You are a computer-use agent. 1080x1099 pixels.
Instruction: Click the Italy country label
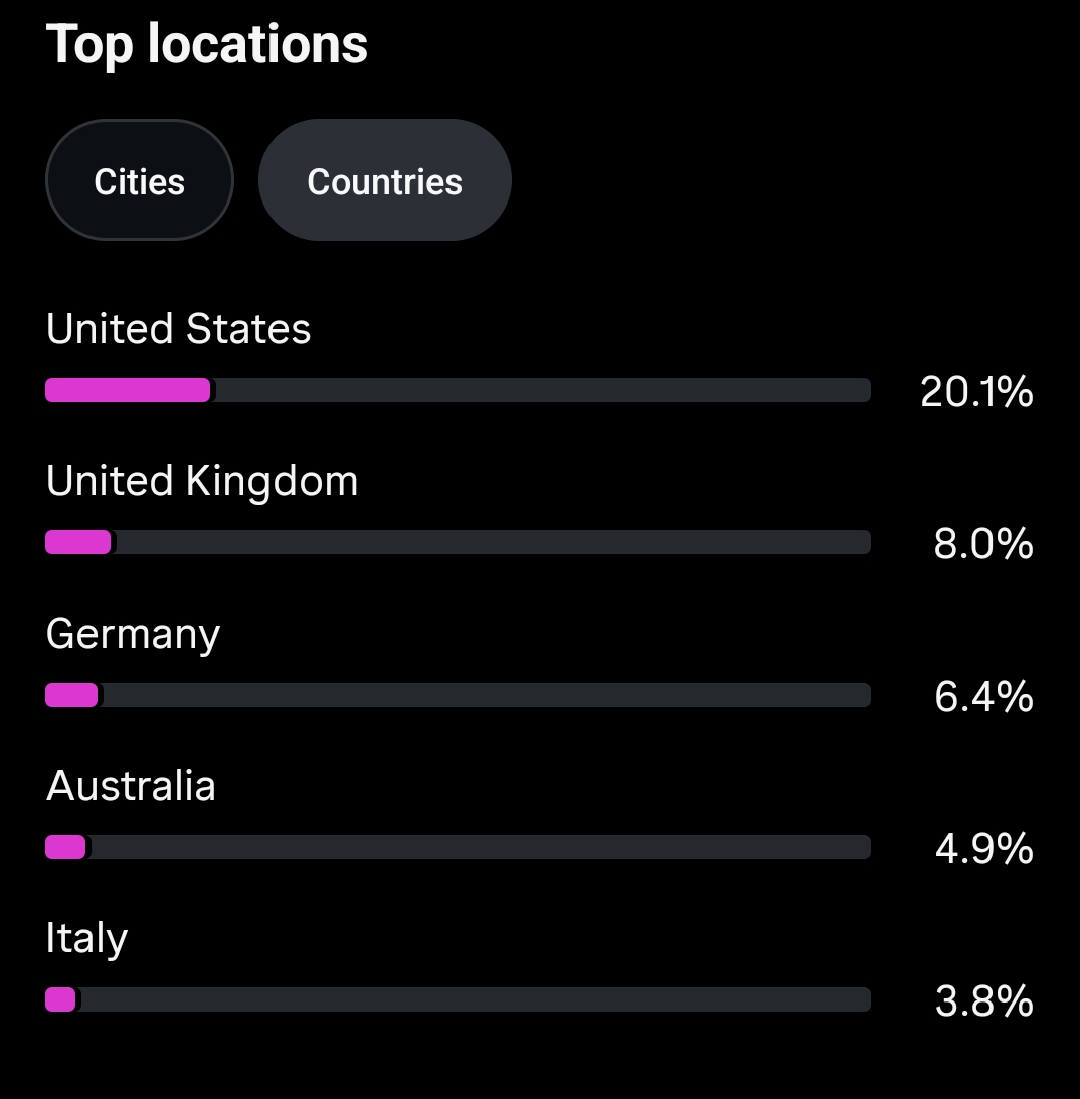pos(87,938)
